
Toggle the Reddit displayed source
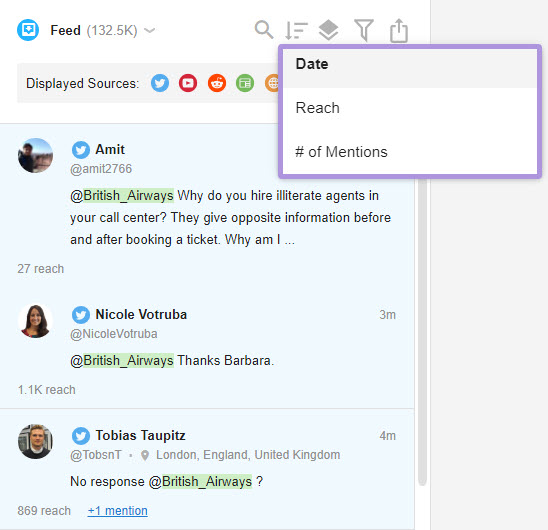(x=217, y=83)
